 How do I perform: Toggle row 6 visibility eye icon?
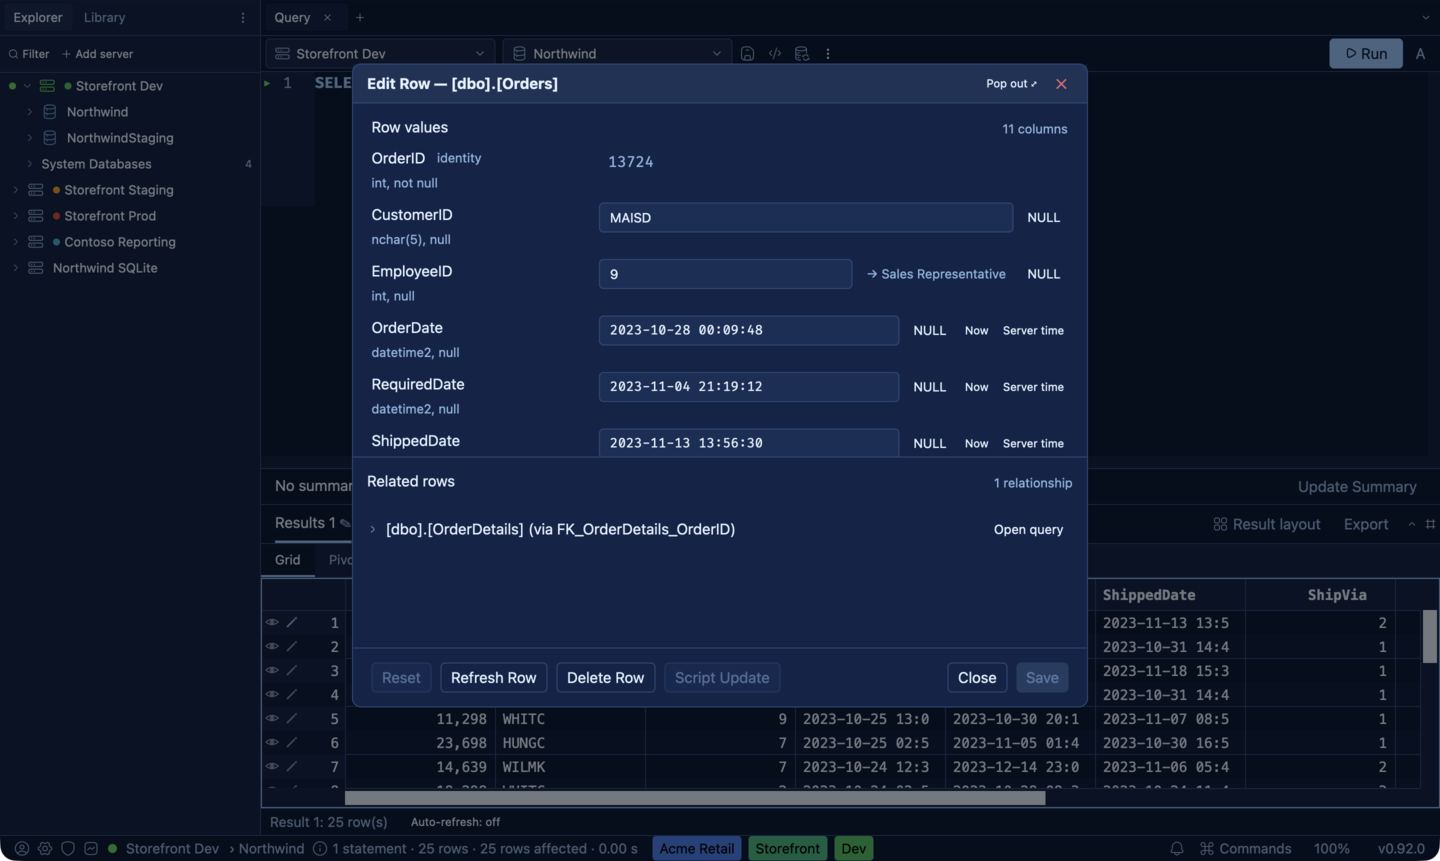point(272,742)
